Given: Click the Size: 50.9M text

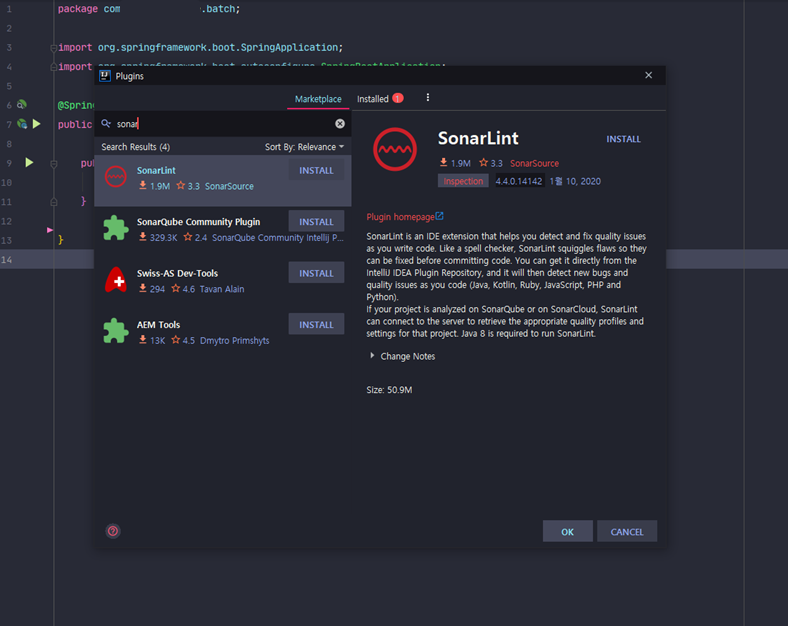Looking at the screenshot, I should (389, 390).
